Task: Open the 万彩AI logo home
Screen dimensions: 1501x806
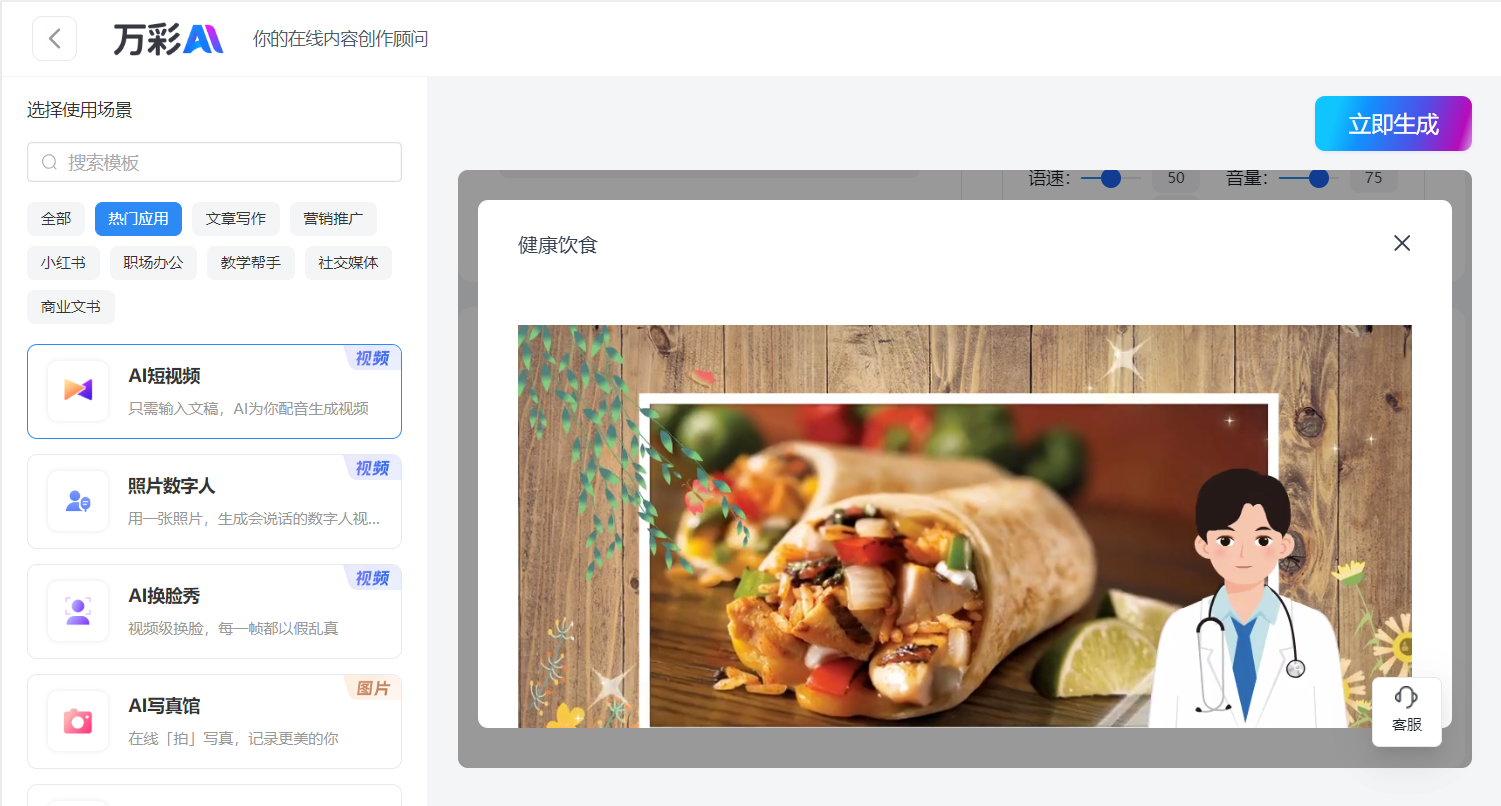Action: click(x=168, y=39)
